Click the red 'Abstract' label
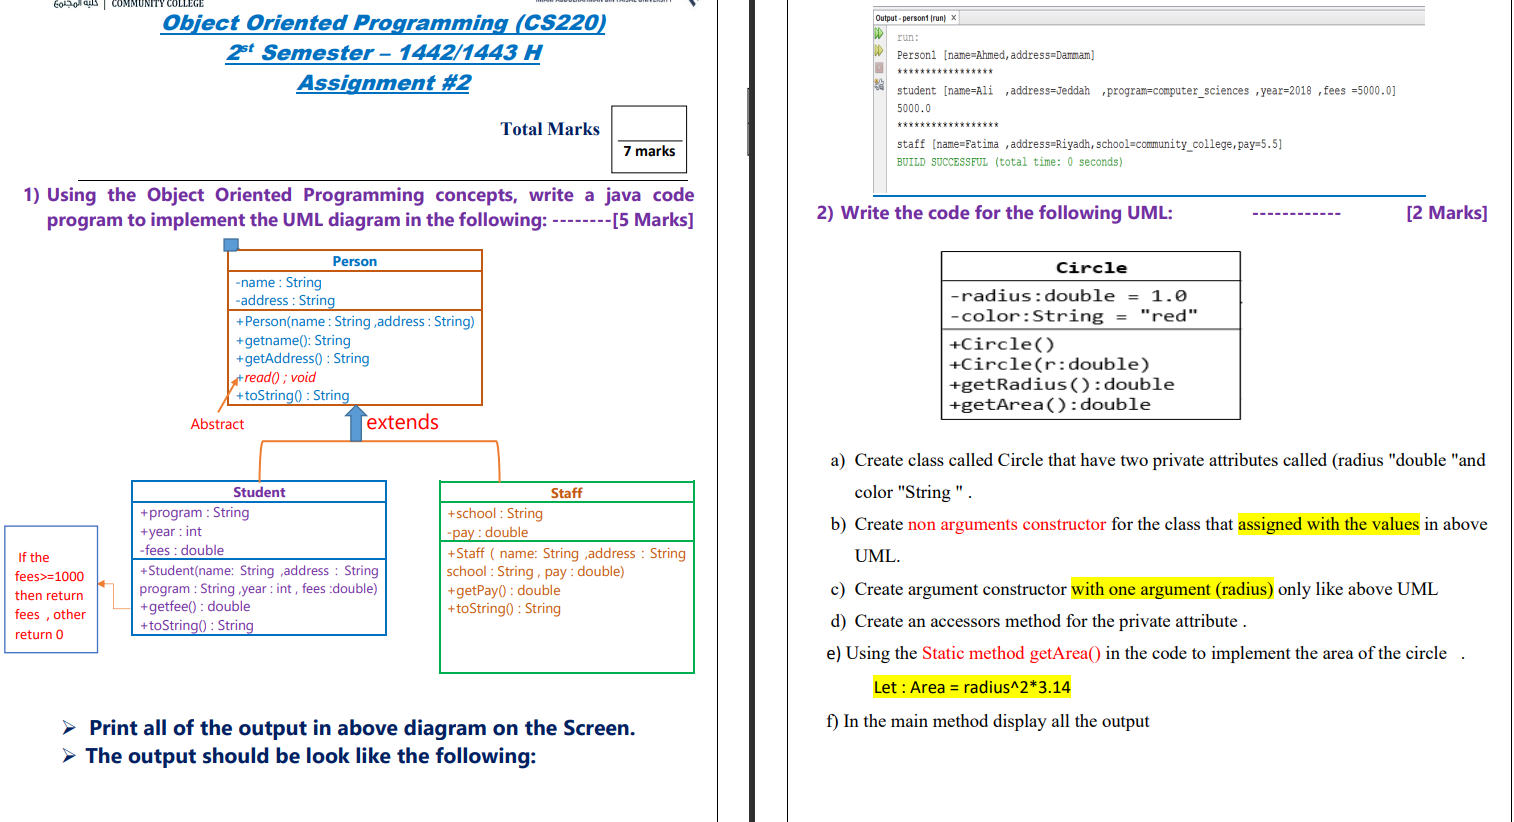 (217, 424)
